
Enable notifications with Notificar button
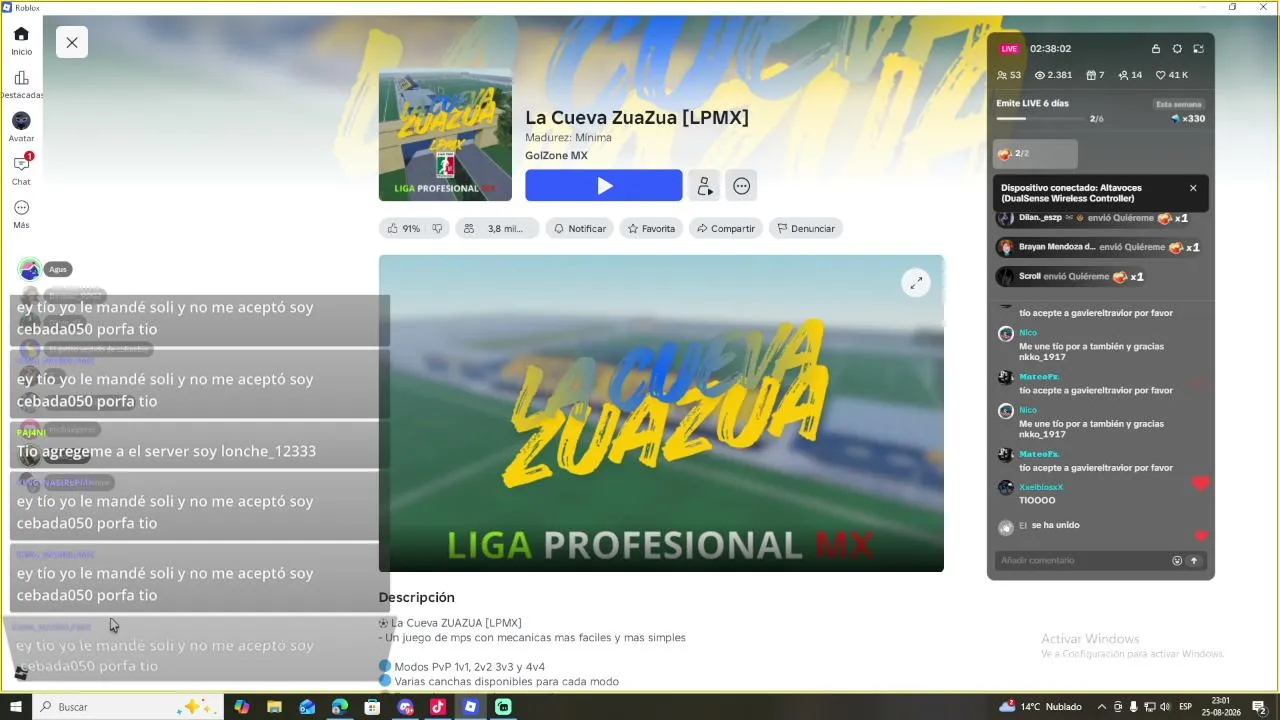tap(580, 229)
